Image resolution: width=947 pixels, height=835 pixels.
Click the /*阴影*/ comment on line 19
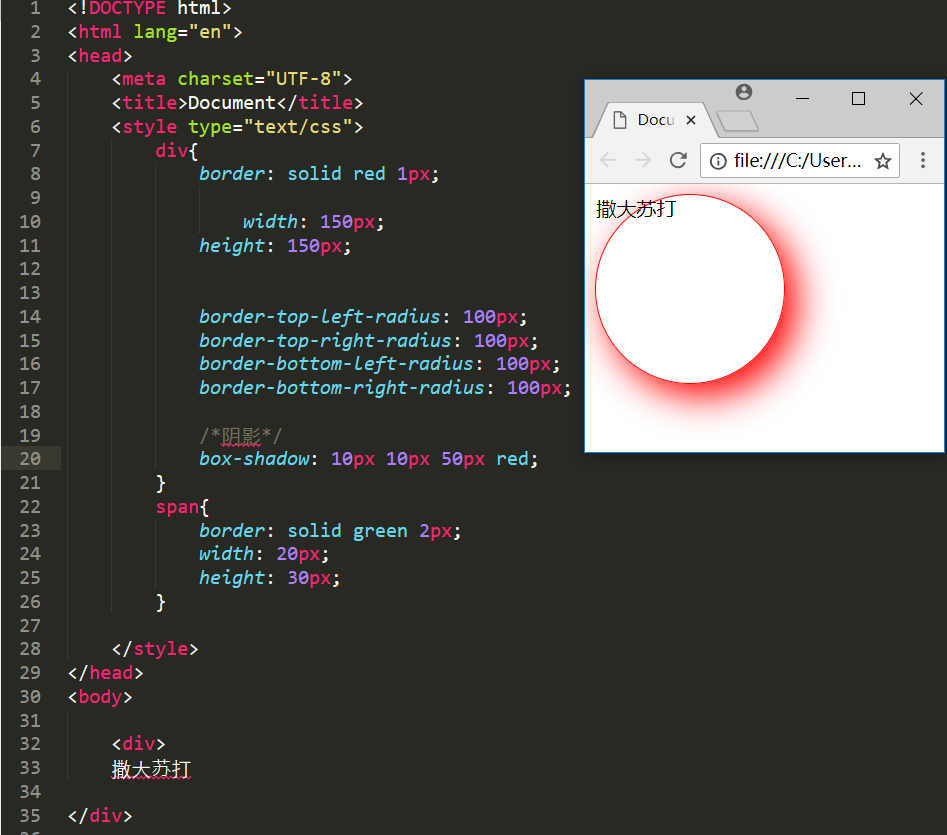[240, 435]
